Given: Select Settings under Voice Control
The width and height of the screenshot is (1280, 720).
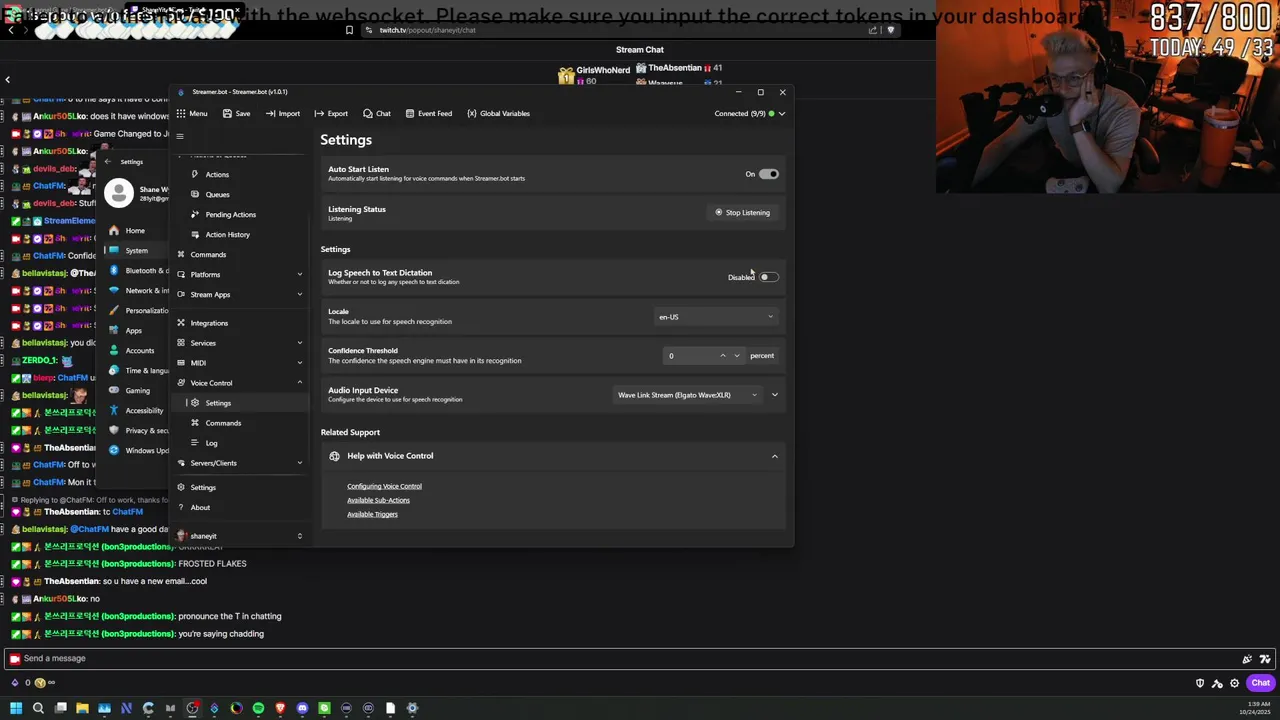Looking at the screenshot, I should point(240,403).
